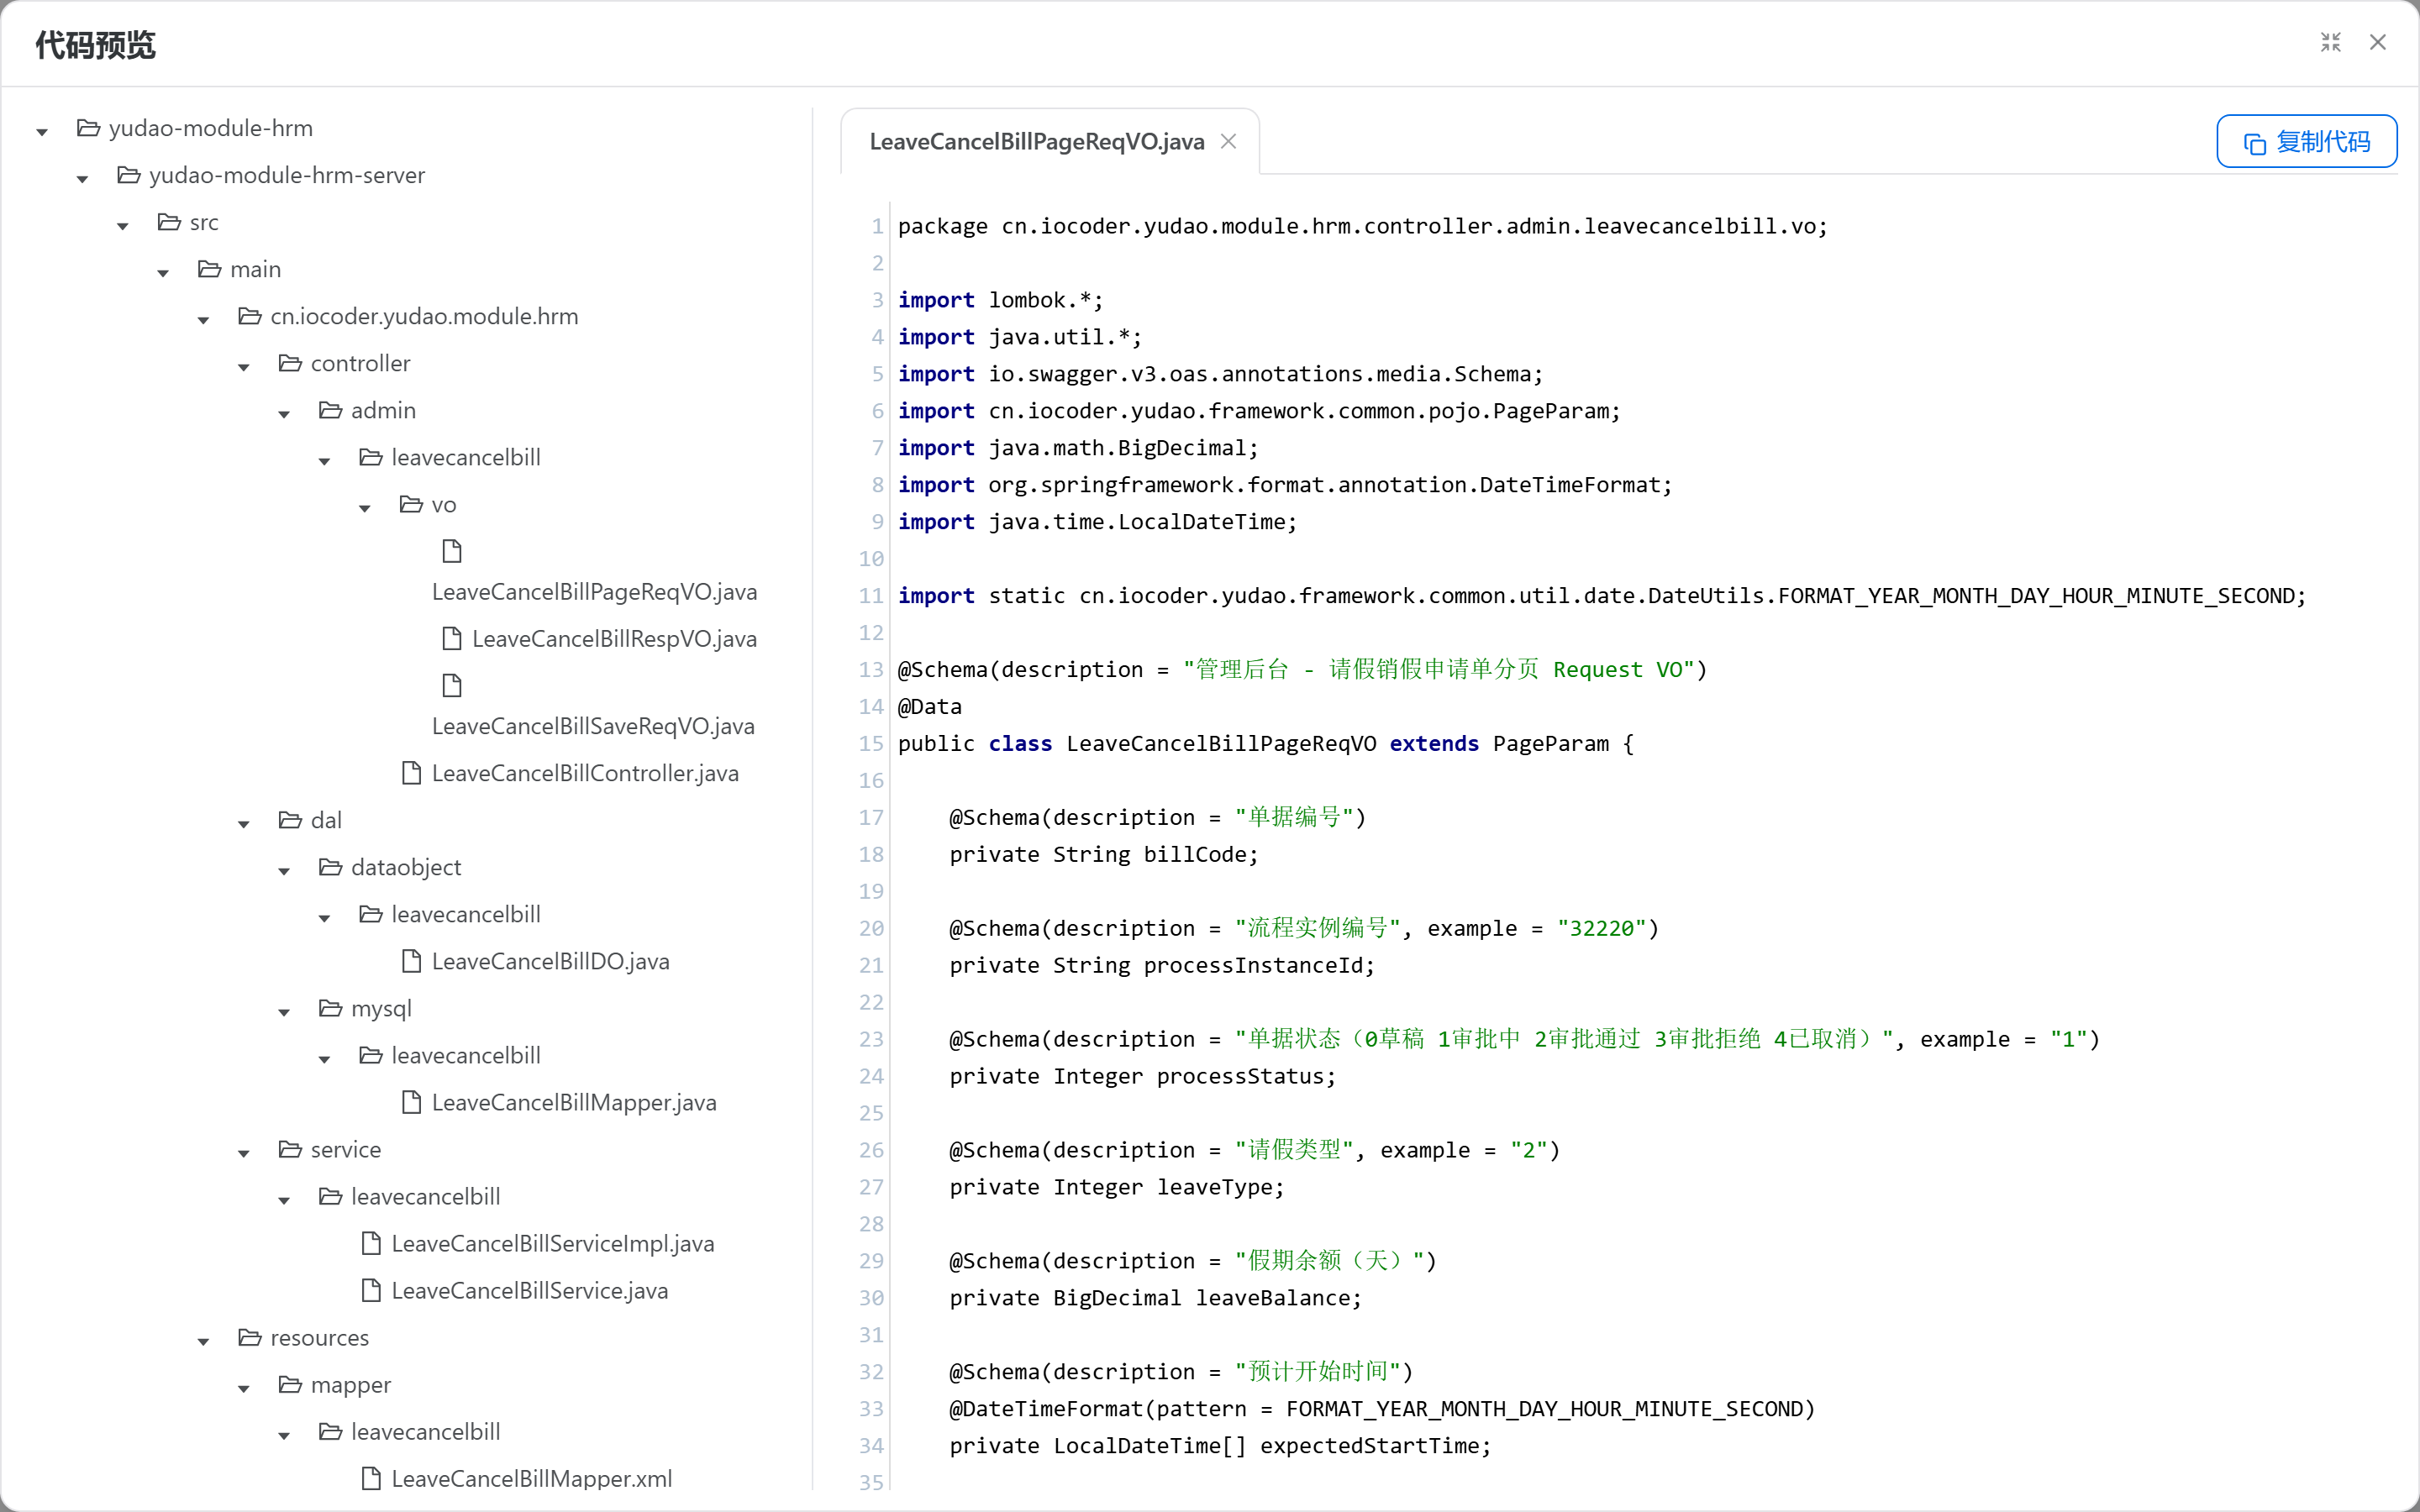Image resolution: width=2420 pixels, height=1512 pixels.
Task: Click the dataobject folder icon
Action: [330, 867]
